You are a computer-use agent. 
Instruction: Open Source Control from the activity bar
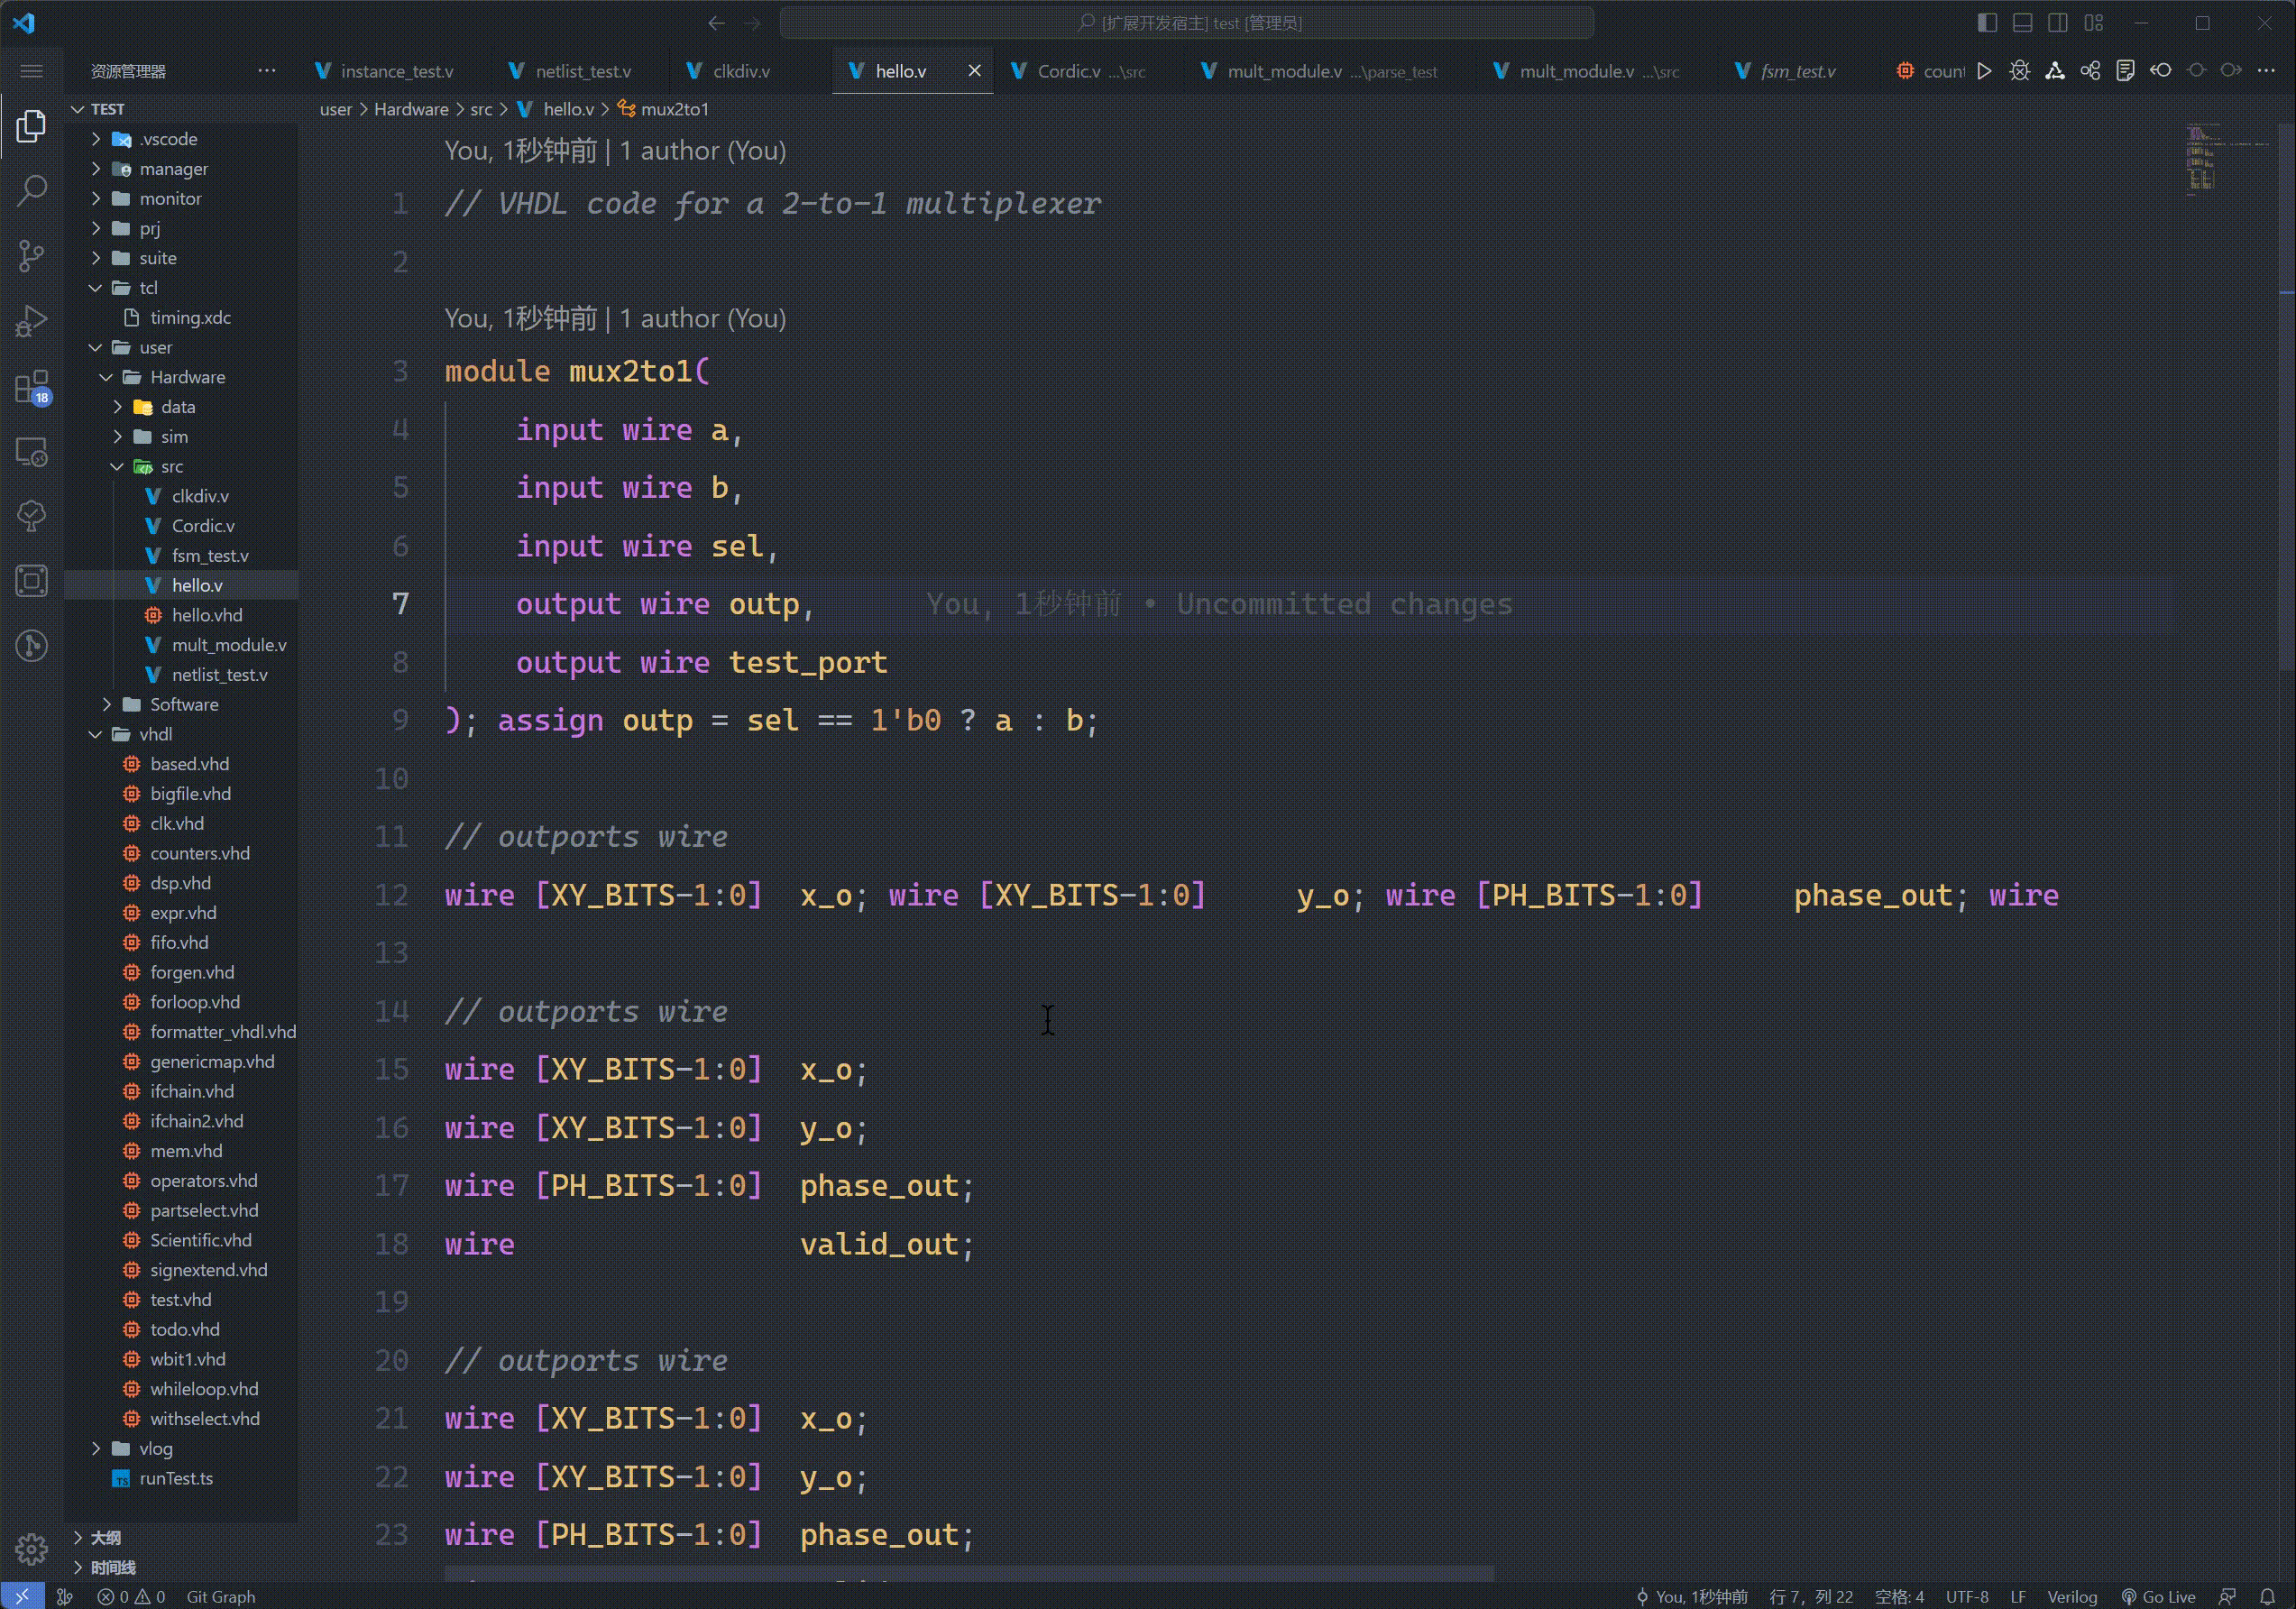31,257
